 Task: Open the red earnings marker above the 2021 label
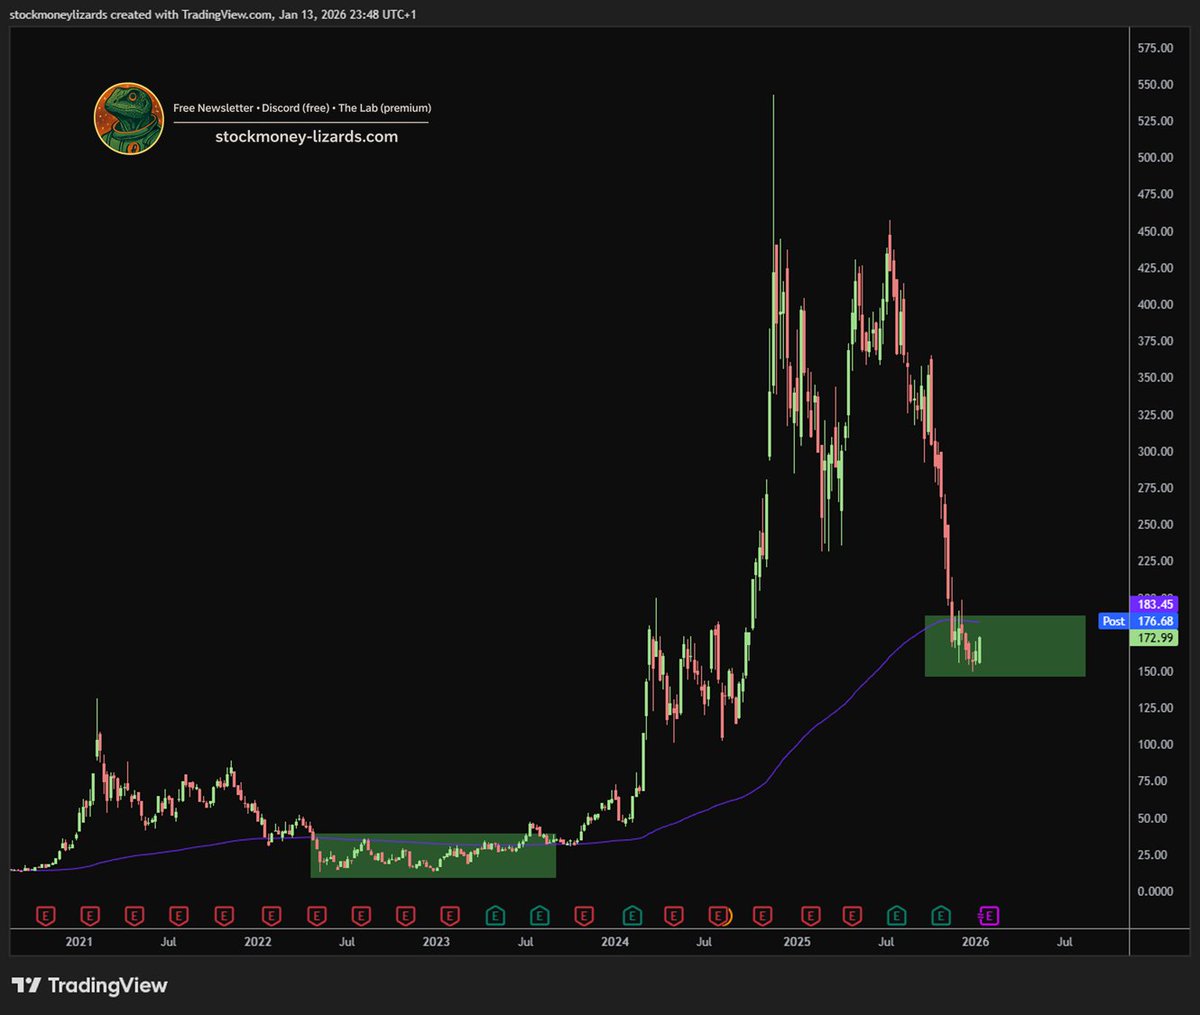pyautogui.click(x=90, y=915)
